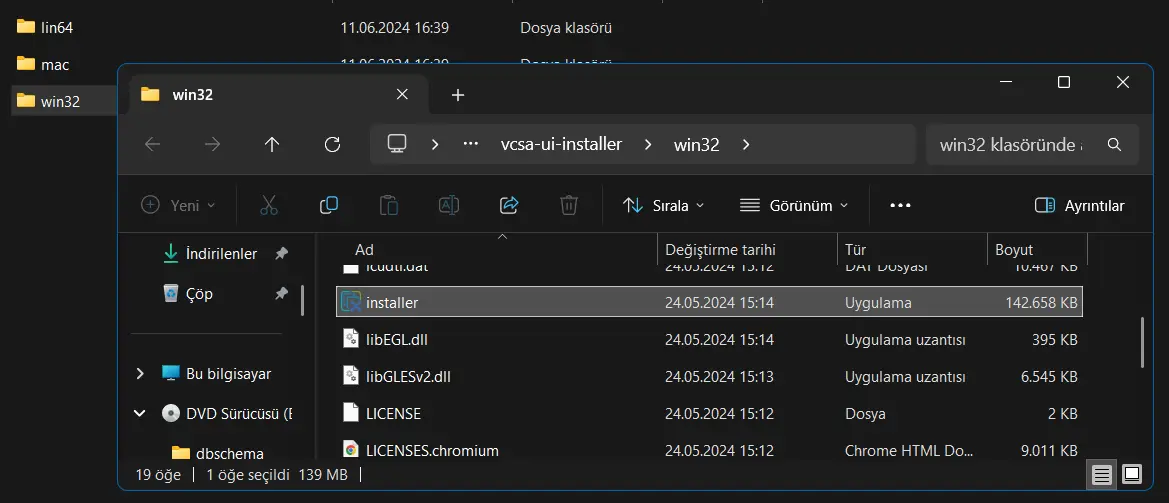This screenshot has width=1169, height=503.
Task: Open the Sırala sort dropdown
Action: pos(664,206)
